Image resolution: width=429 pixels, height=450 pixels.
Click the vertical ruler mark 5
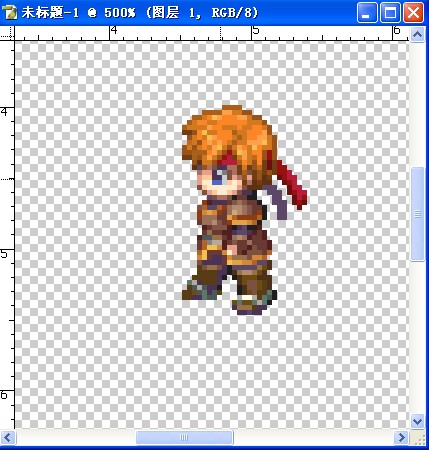click(x=4, y=254)
